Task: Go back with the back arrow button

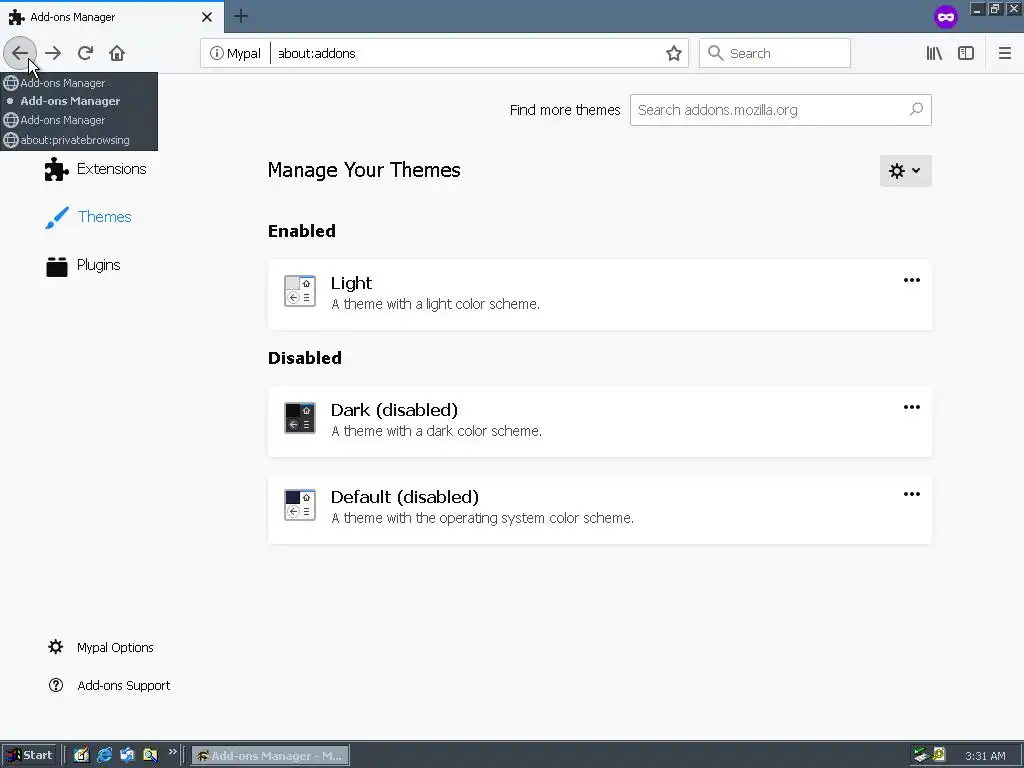Action: pos(20,53)
